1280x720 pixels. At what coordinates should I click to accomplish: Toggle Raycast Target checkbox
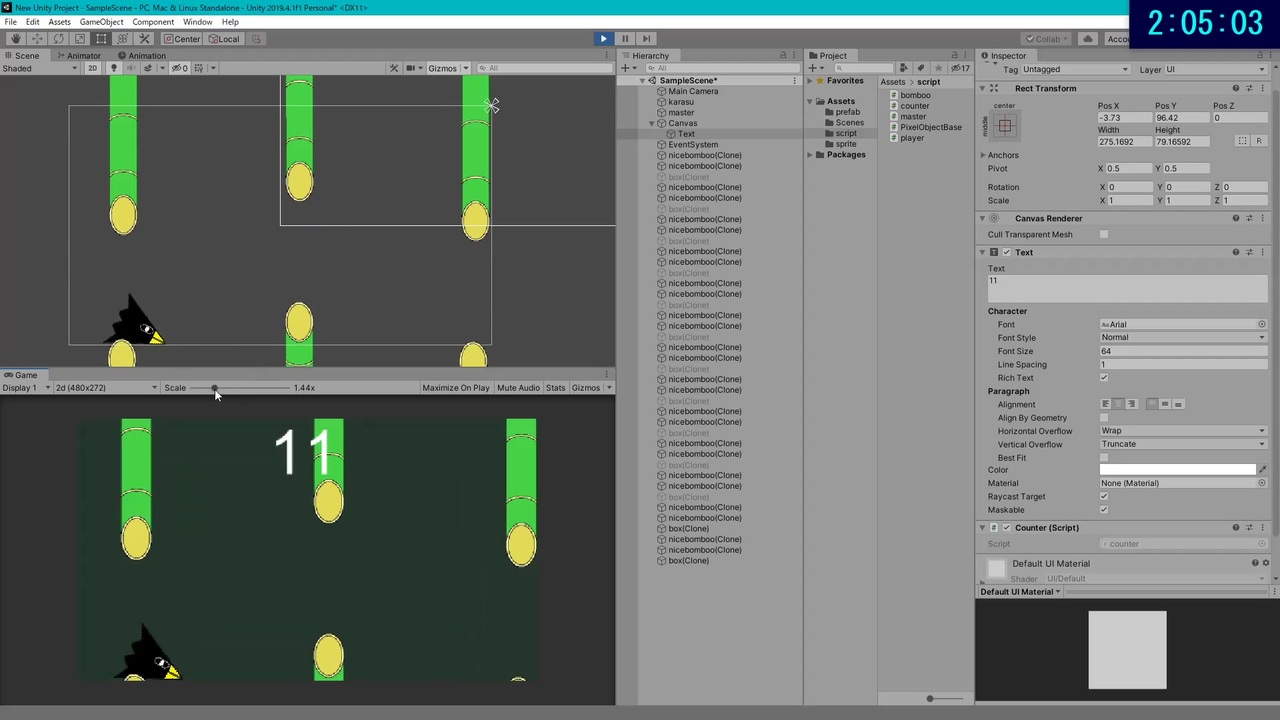pos(1104,496)
